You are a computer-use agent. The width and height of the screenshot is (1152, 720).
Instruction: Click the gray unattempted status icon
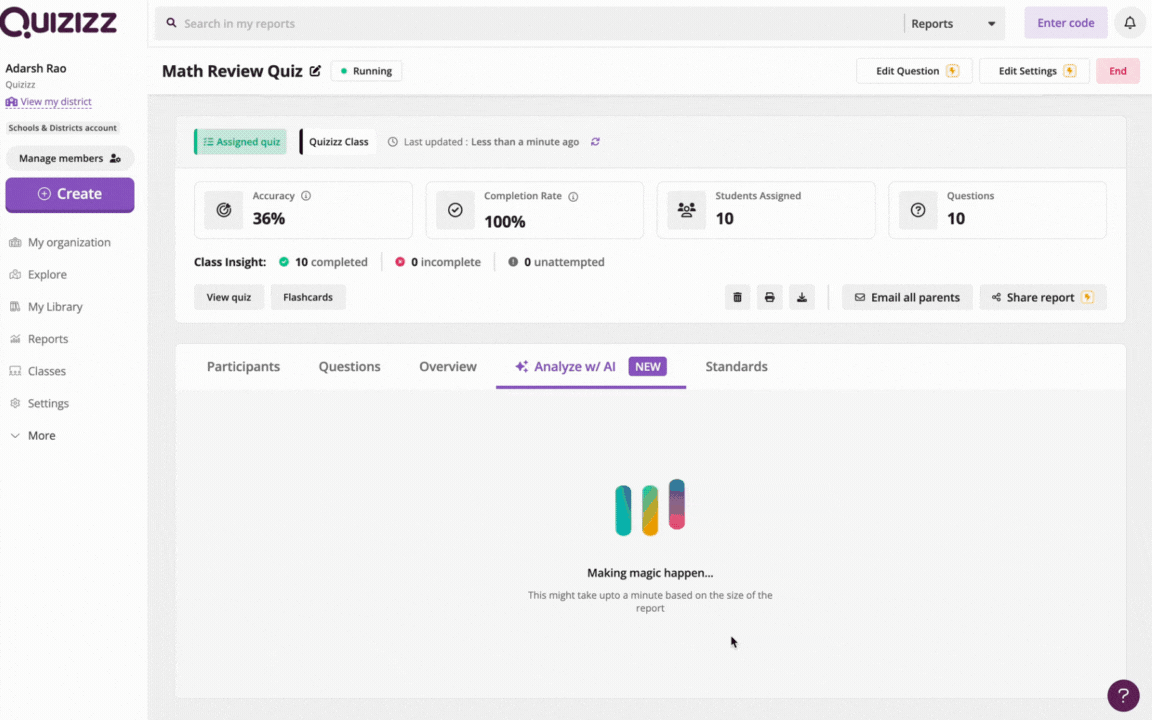point(513,262)
